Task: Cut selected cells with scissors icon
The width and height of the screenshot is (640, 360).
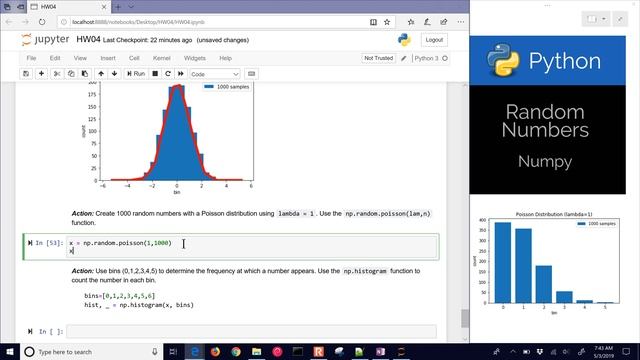Action: click(57, 74)
